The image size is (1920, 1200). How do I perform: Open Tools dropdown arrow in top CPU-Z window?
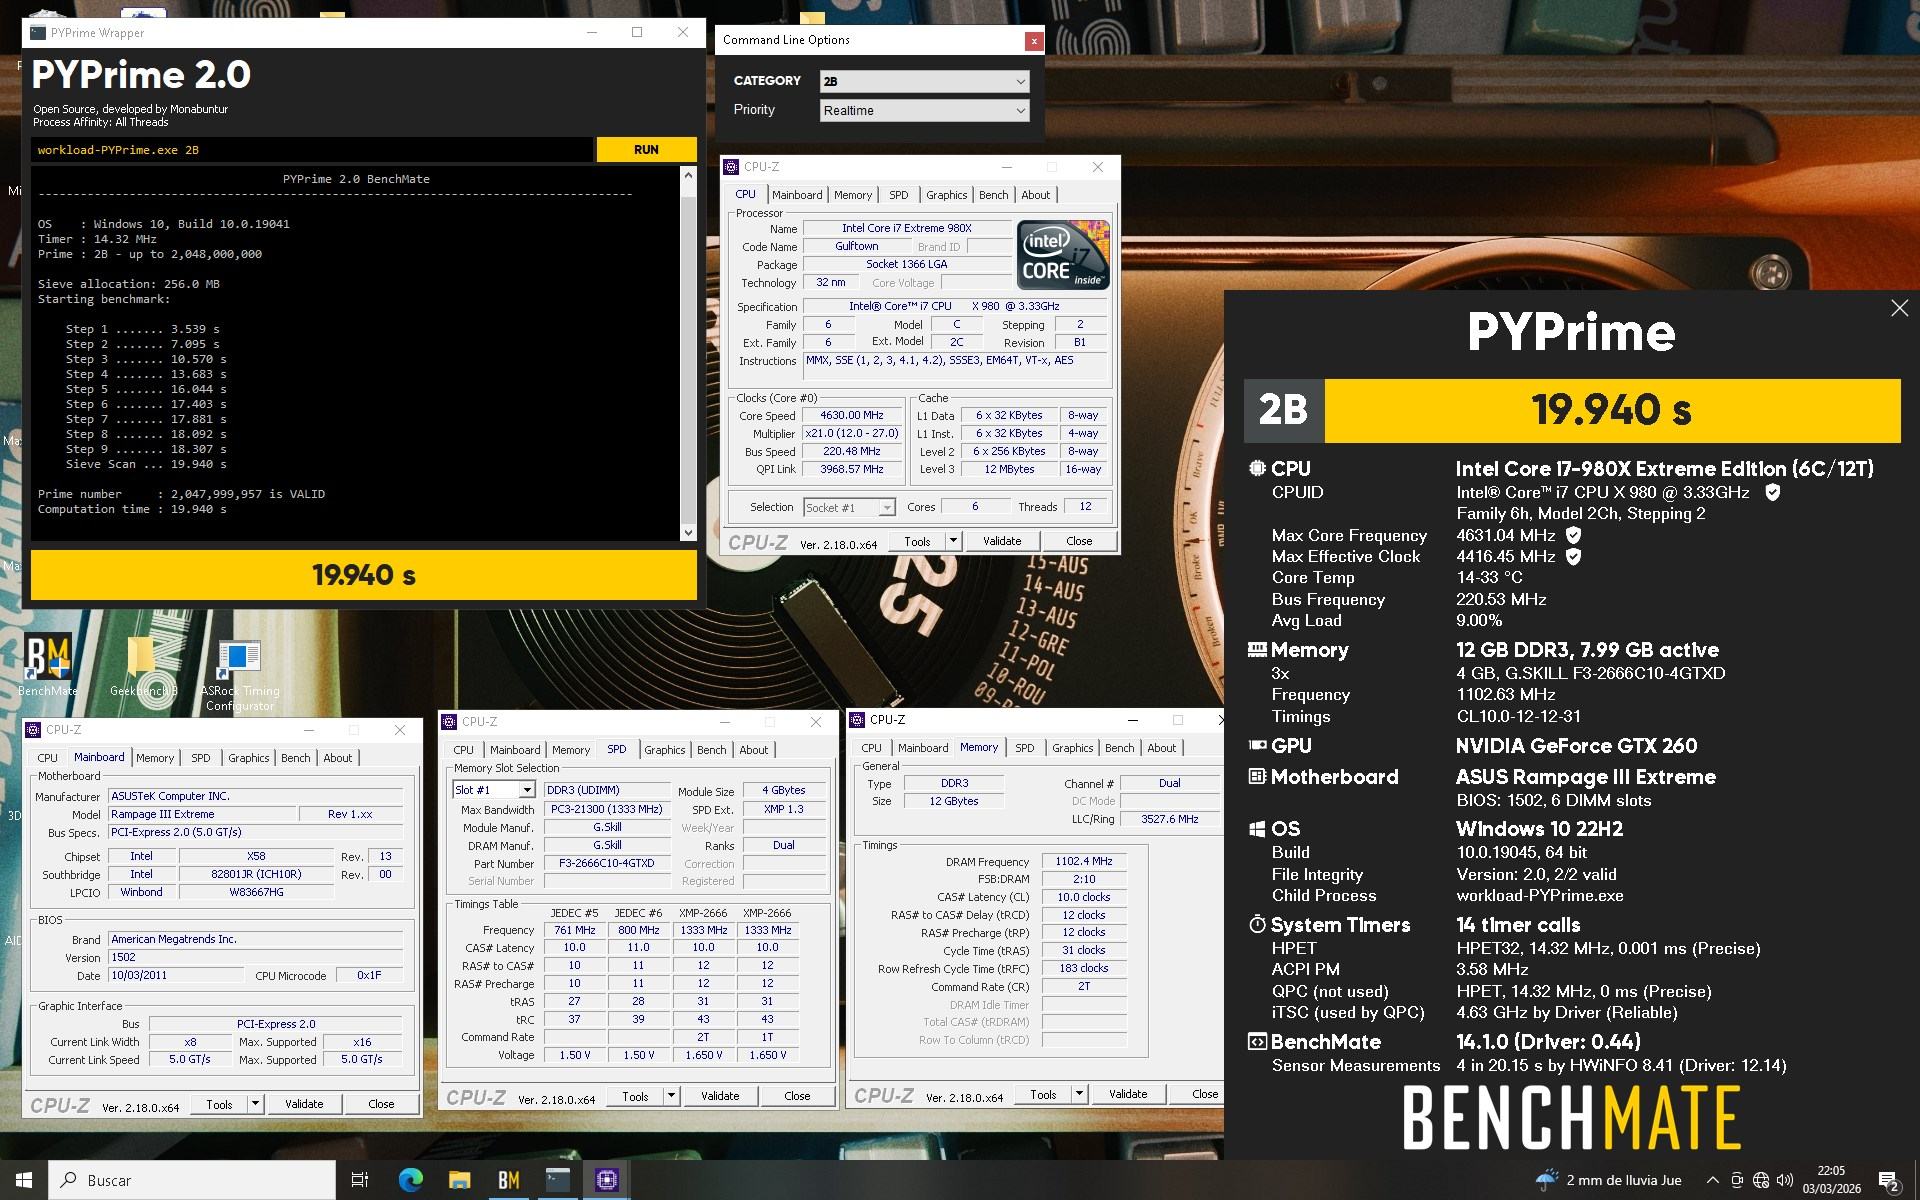pos(953,541)
